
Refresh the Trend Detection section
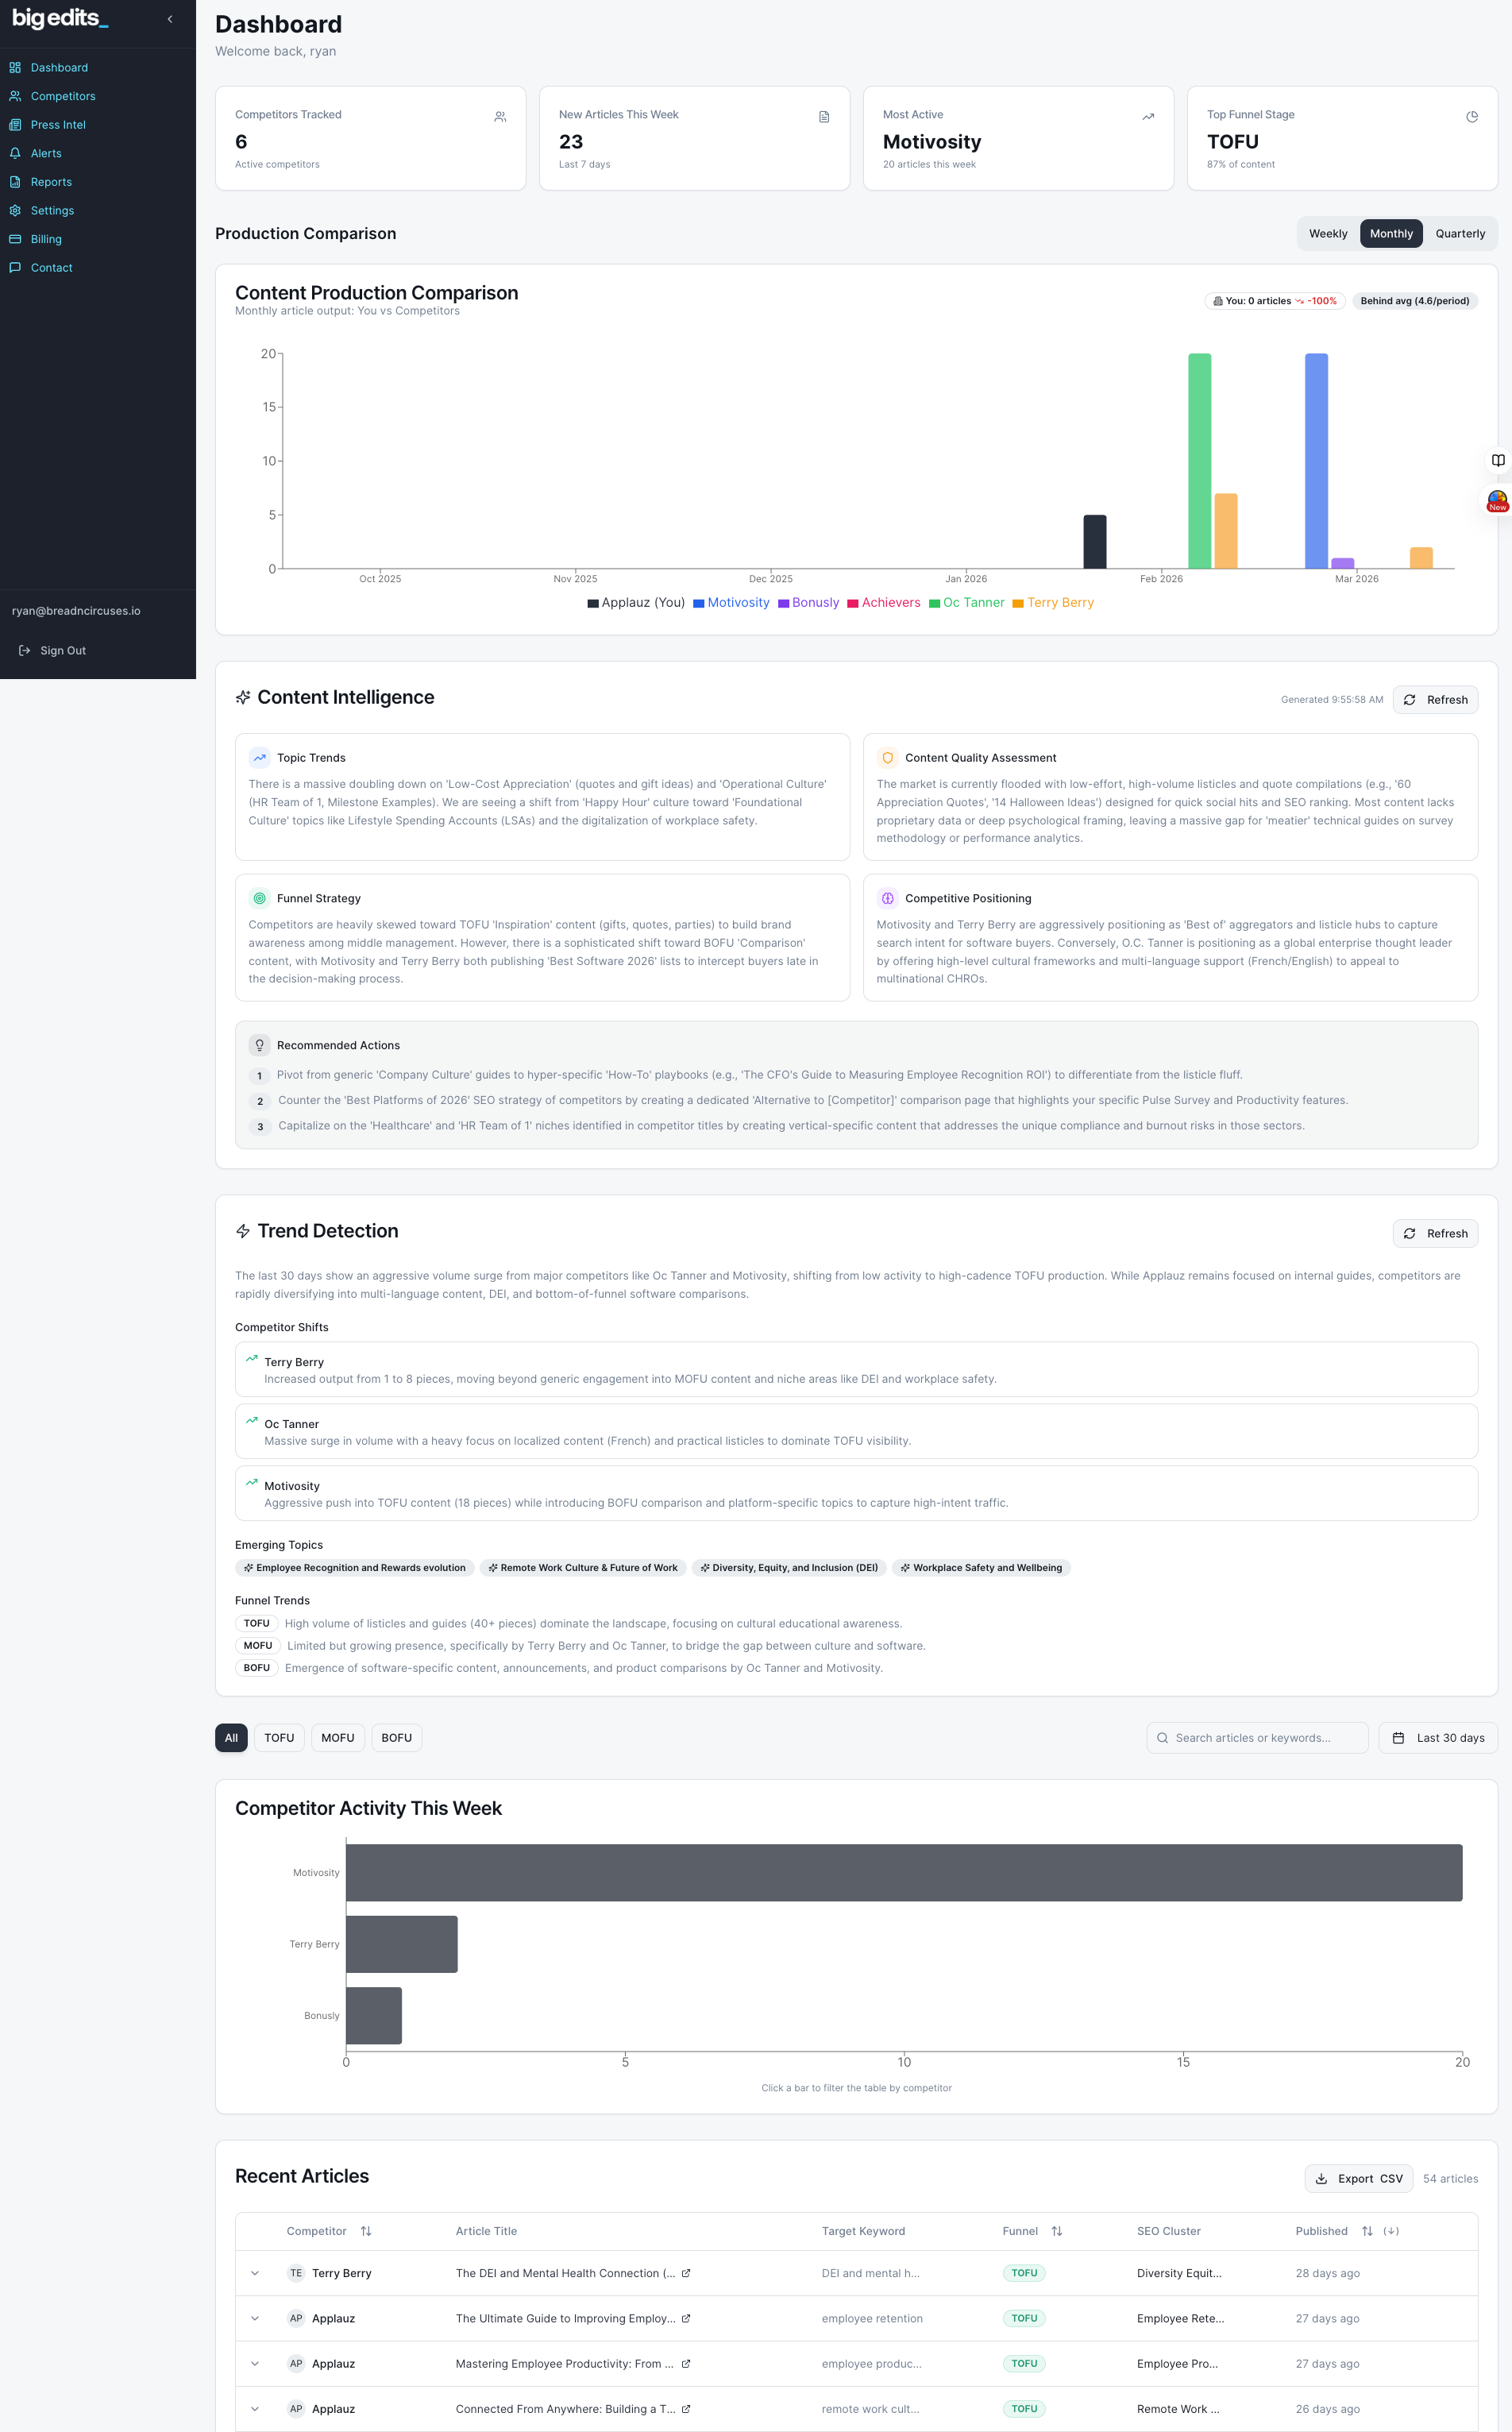[1435, 1234]
